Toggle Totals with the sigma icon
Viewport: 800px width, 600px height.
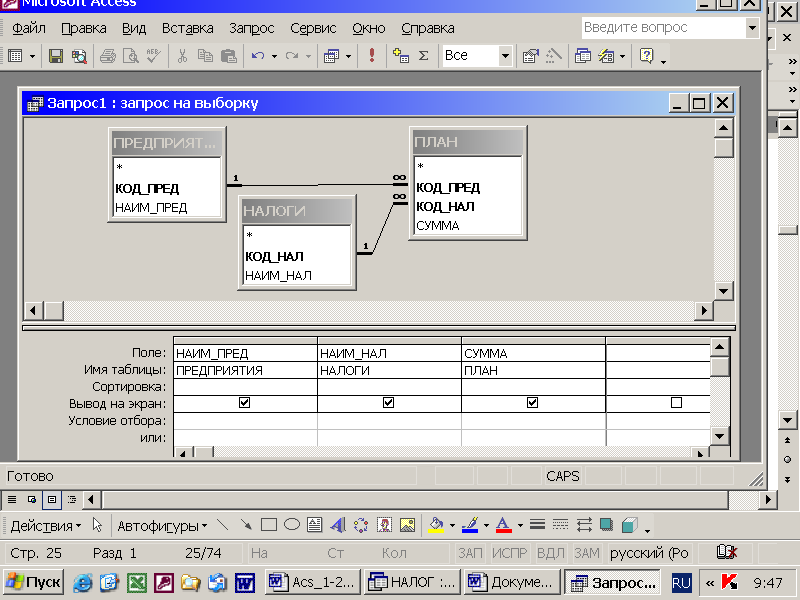coord(423,56)
